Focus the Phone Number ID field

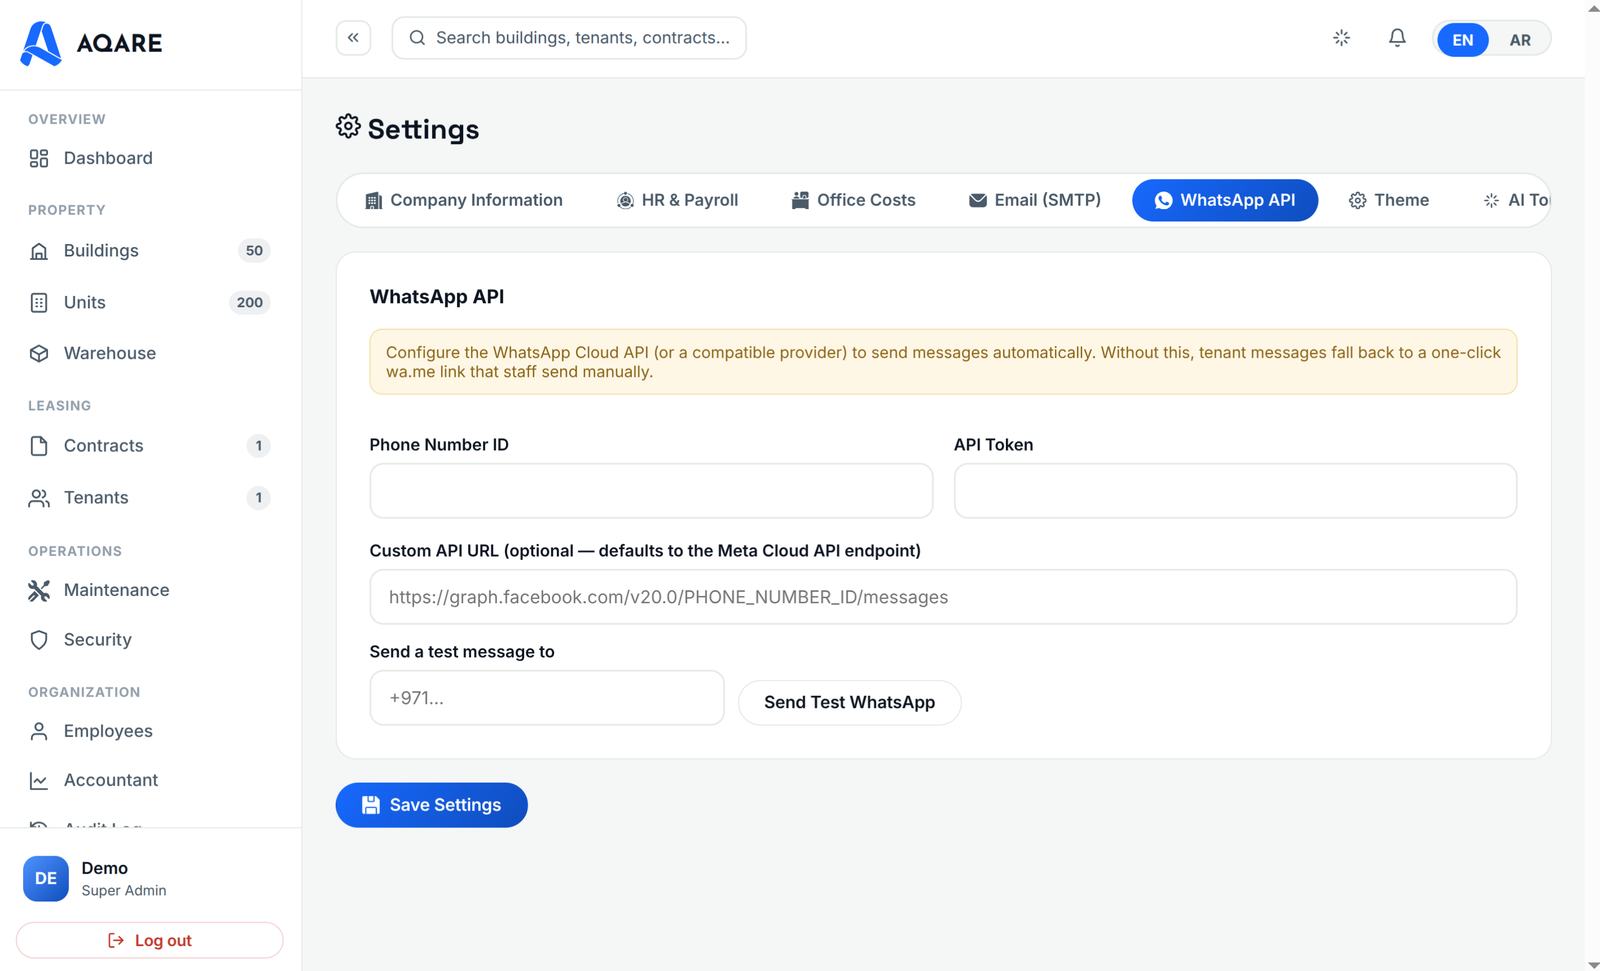[x=651, y=491]
